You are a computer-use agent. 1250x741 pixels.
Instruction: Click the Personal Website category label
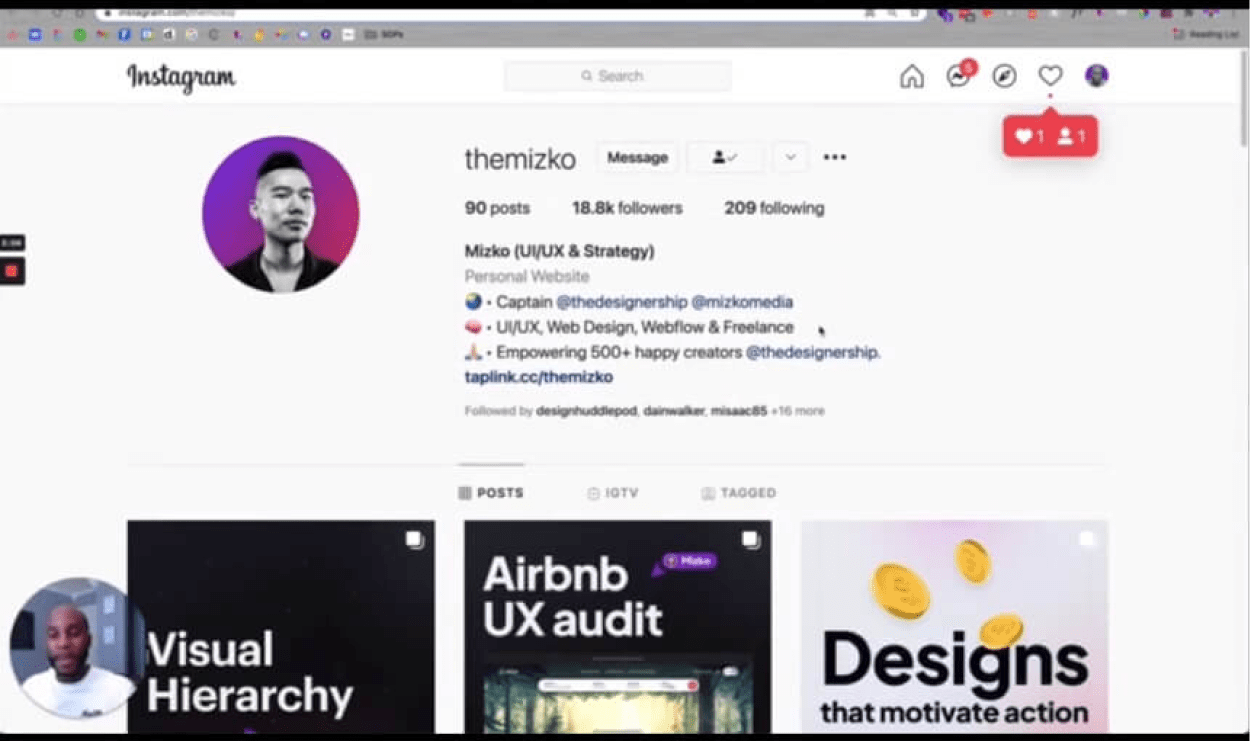coord(527,276)
